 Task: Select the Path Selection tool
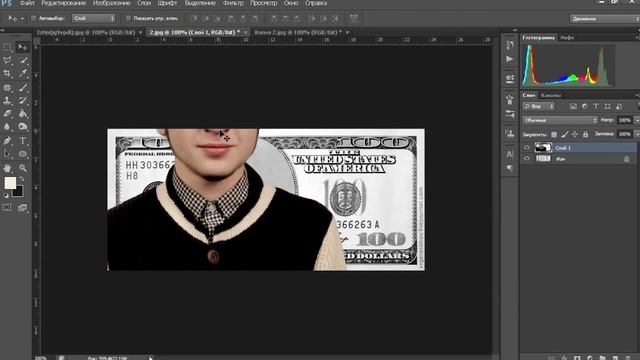tap(7, 154)
